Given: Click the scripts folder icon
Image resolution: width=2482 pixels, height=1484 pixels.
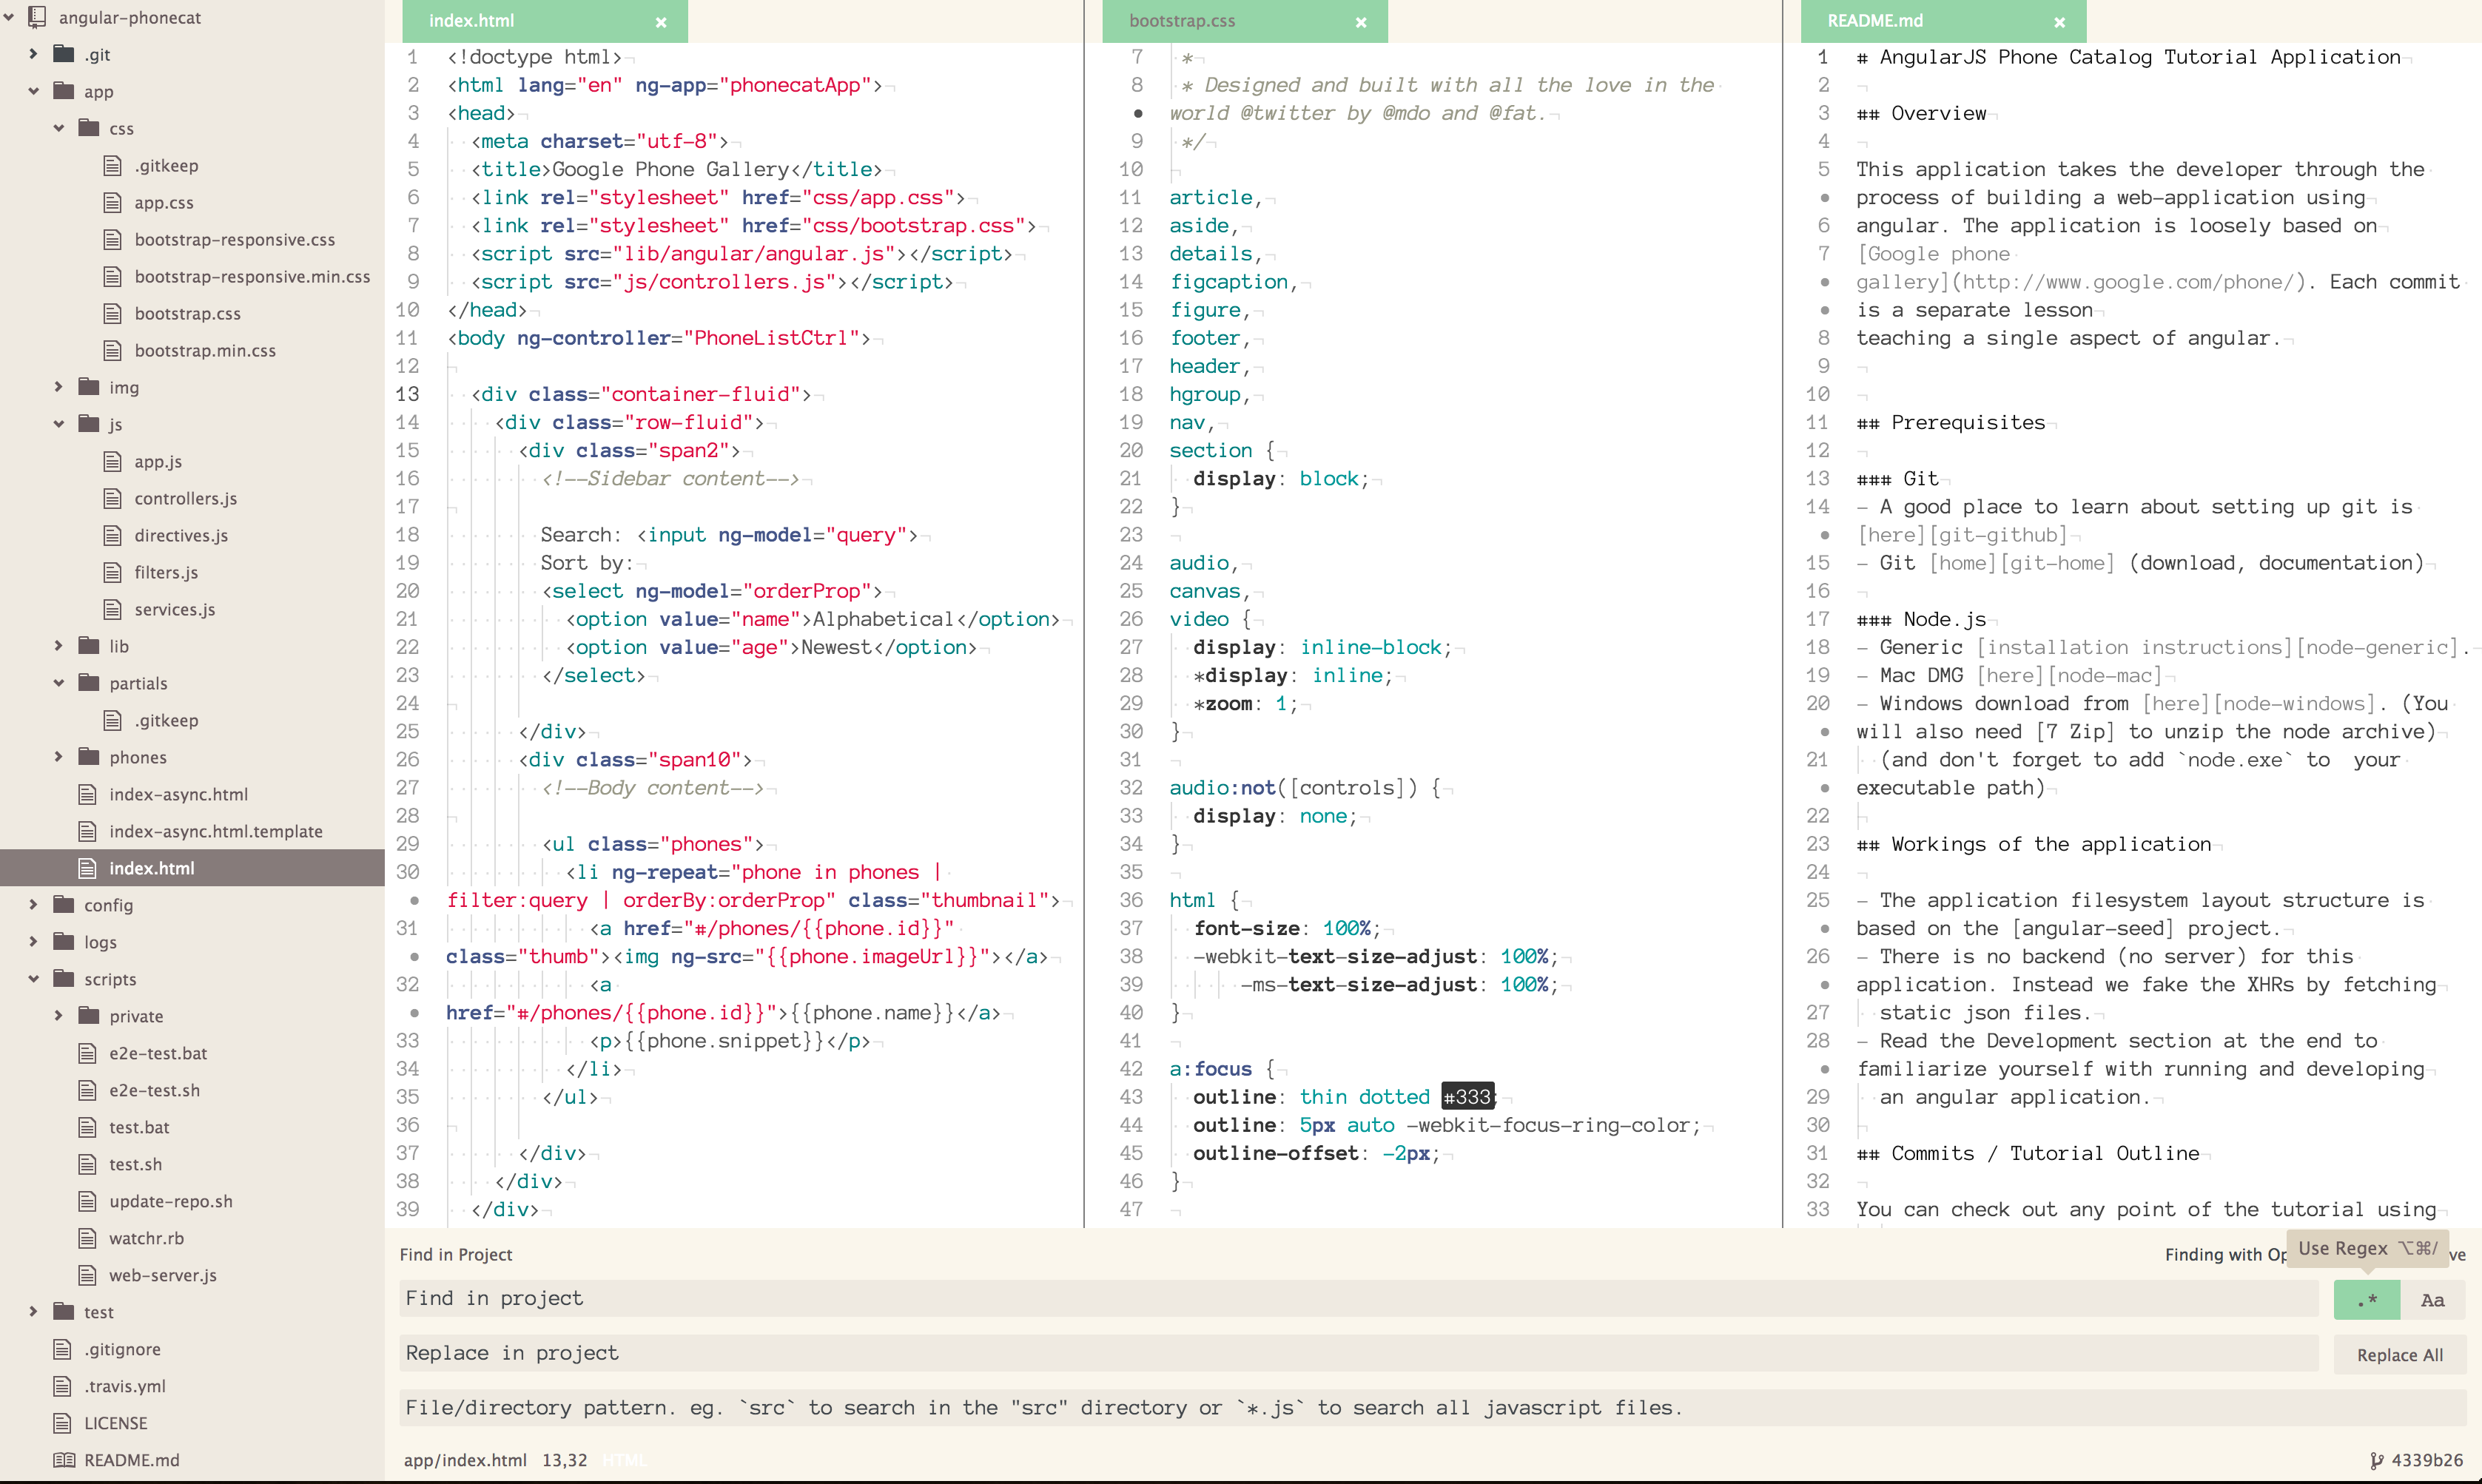Looking at the screenshot, I should coord(64,979).
